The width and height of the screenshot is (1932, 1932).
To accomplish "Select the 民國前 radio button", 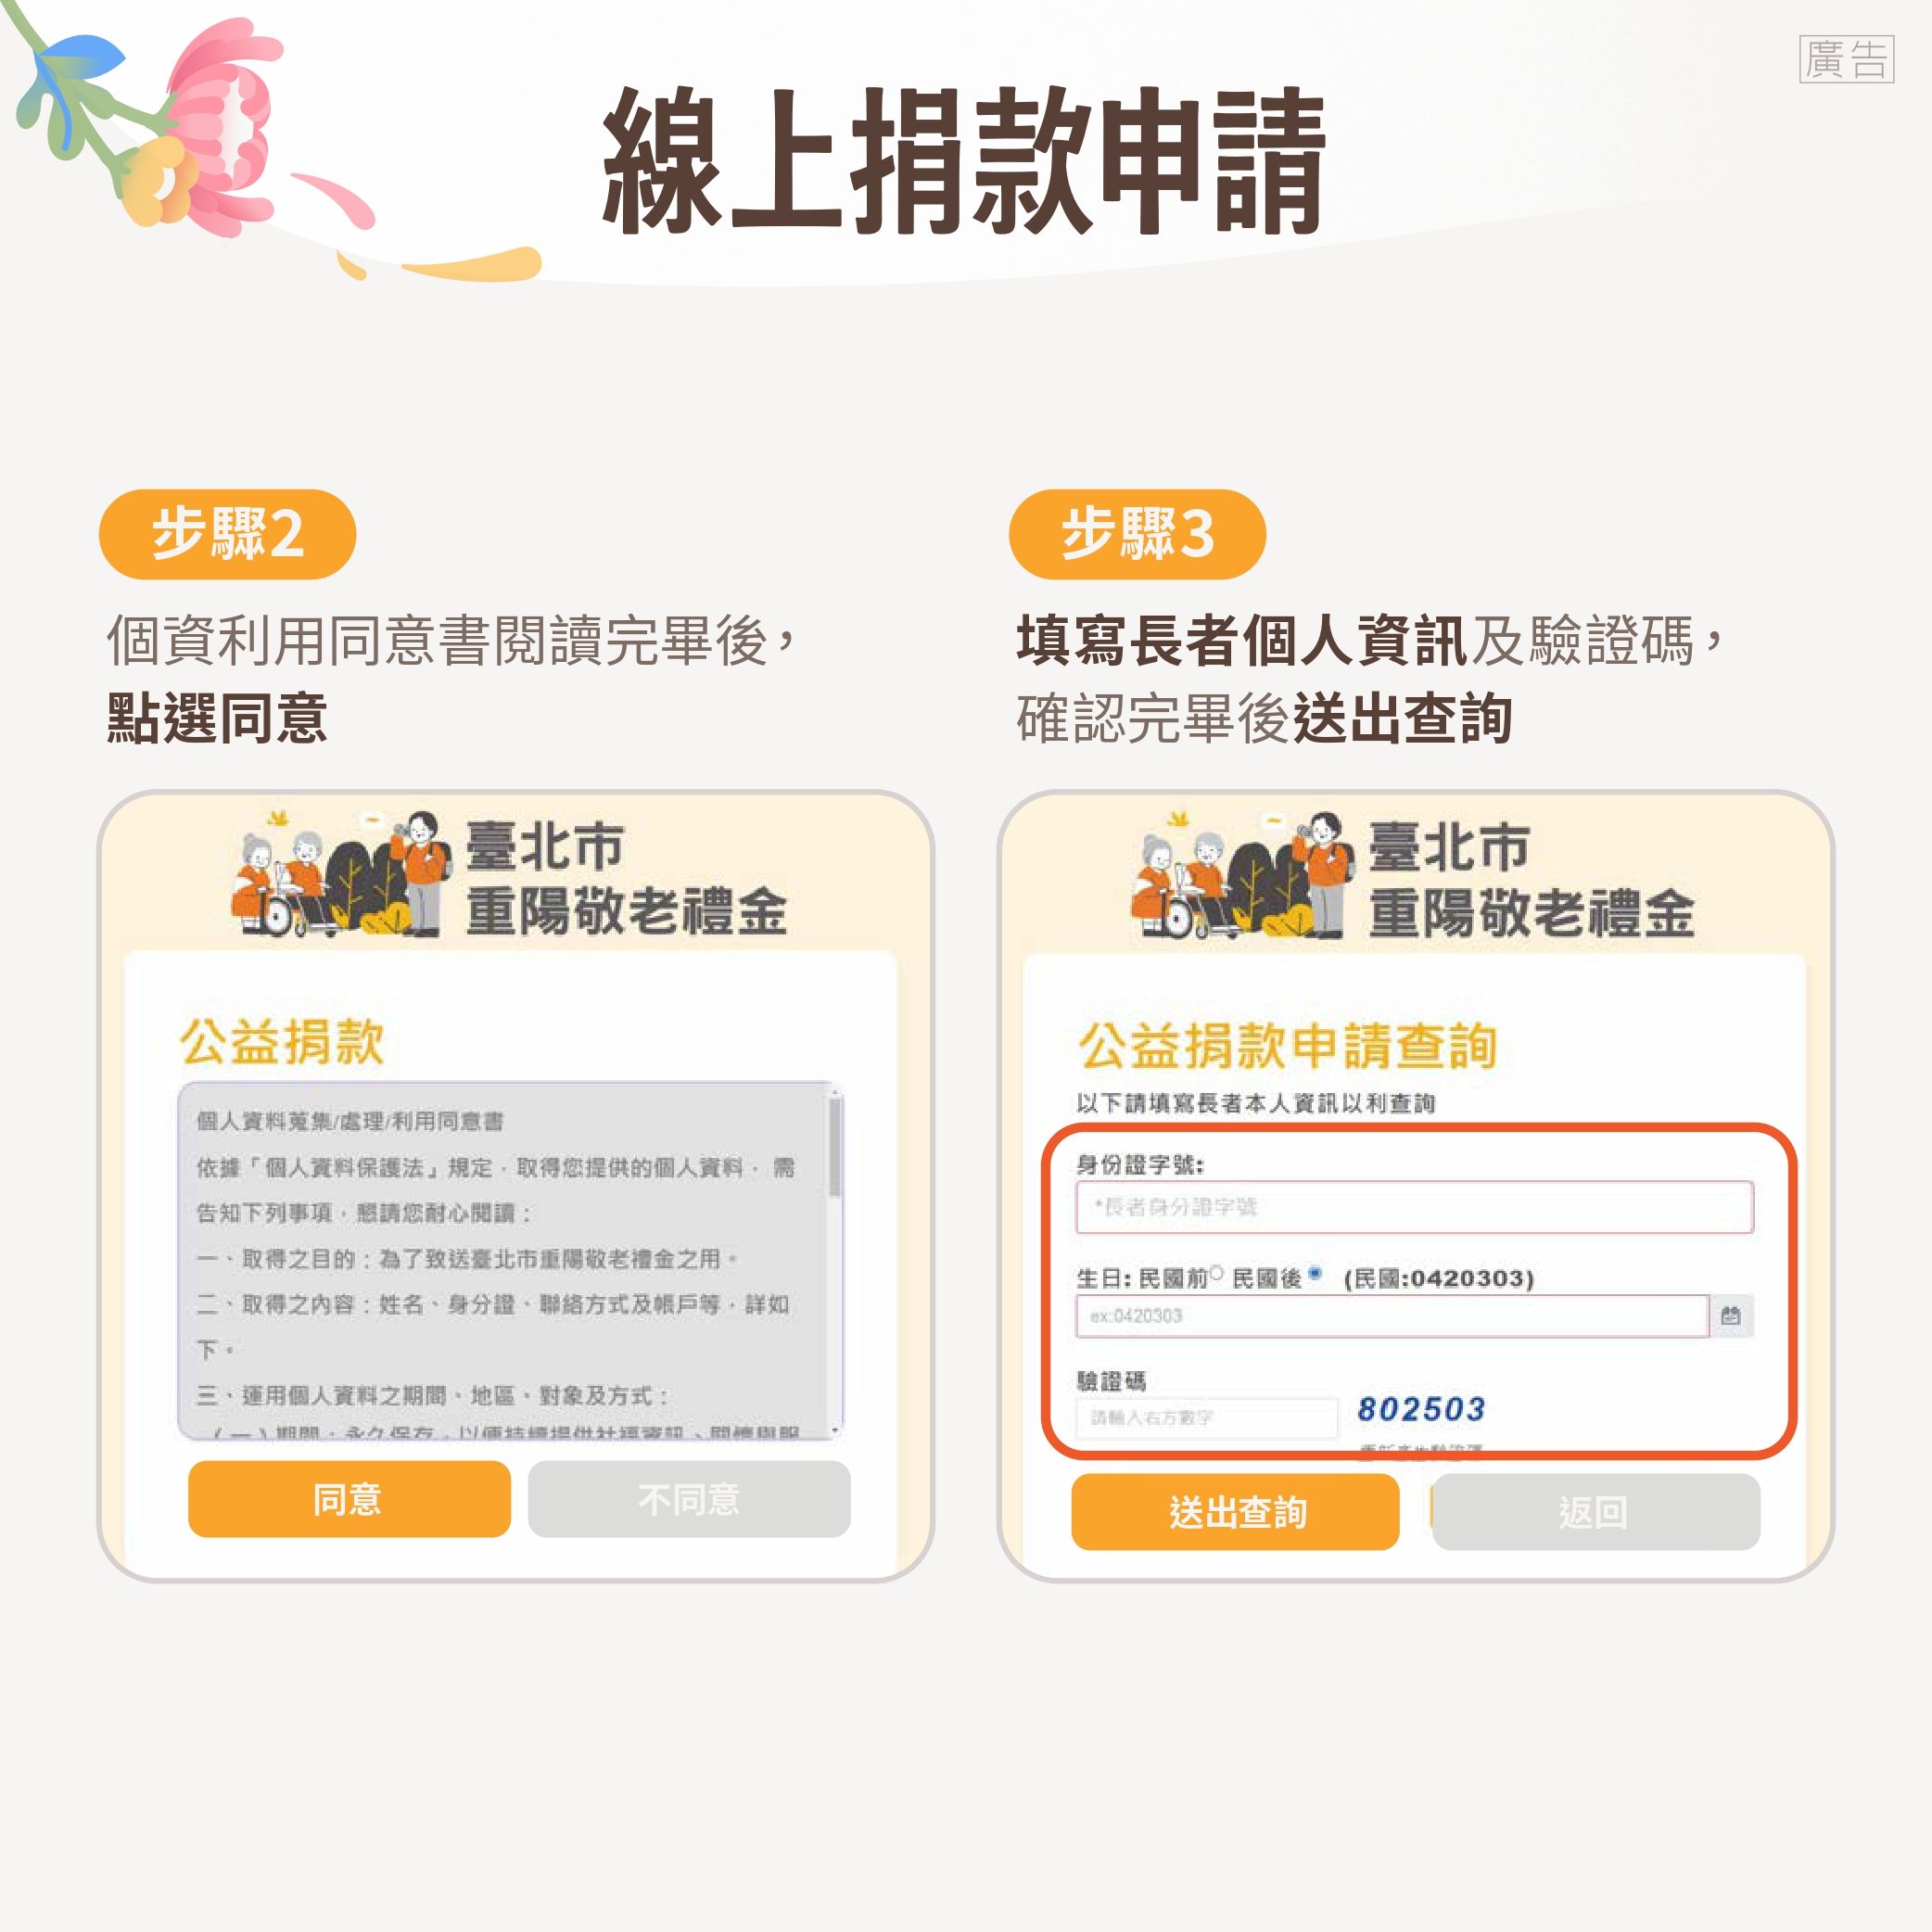I will pyautogui.click(x=1216, y=1273).
